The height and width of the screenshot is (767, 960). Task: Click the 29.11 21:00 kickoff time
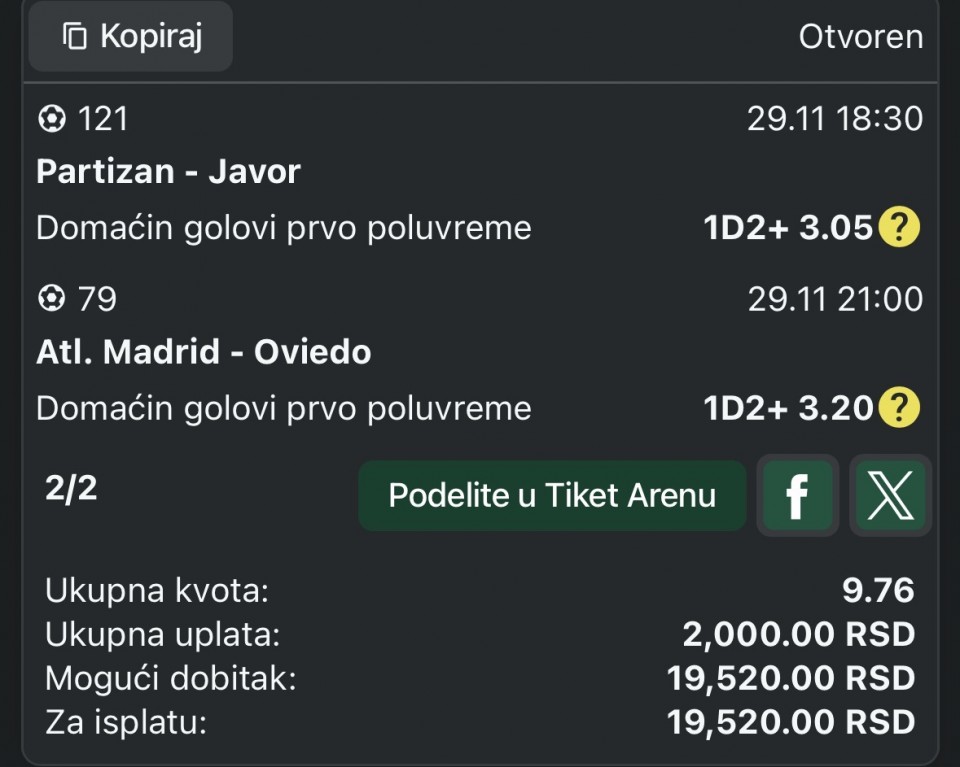835,299
